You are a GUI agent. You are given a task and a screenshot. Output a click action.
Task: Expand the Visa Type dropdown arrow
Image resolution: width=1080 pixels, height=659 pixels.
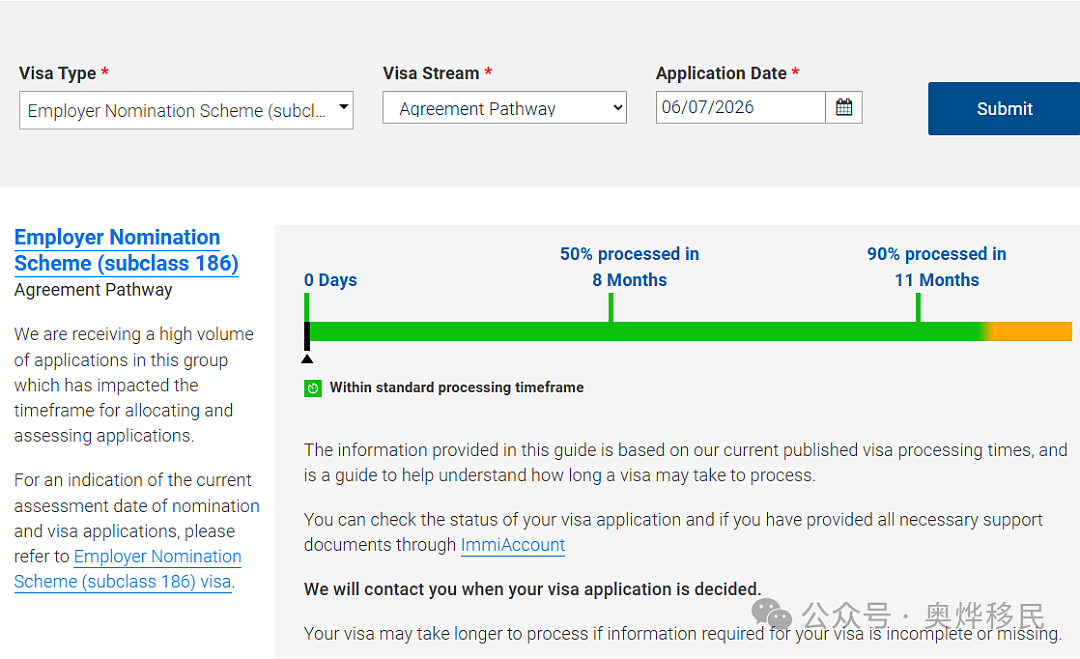tap(343, 107)
